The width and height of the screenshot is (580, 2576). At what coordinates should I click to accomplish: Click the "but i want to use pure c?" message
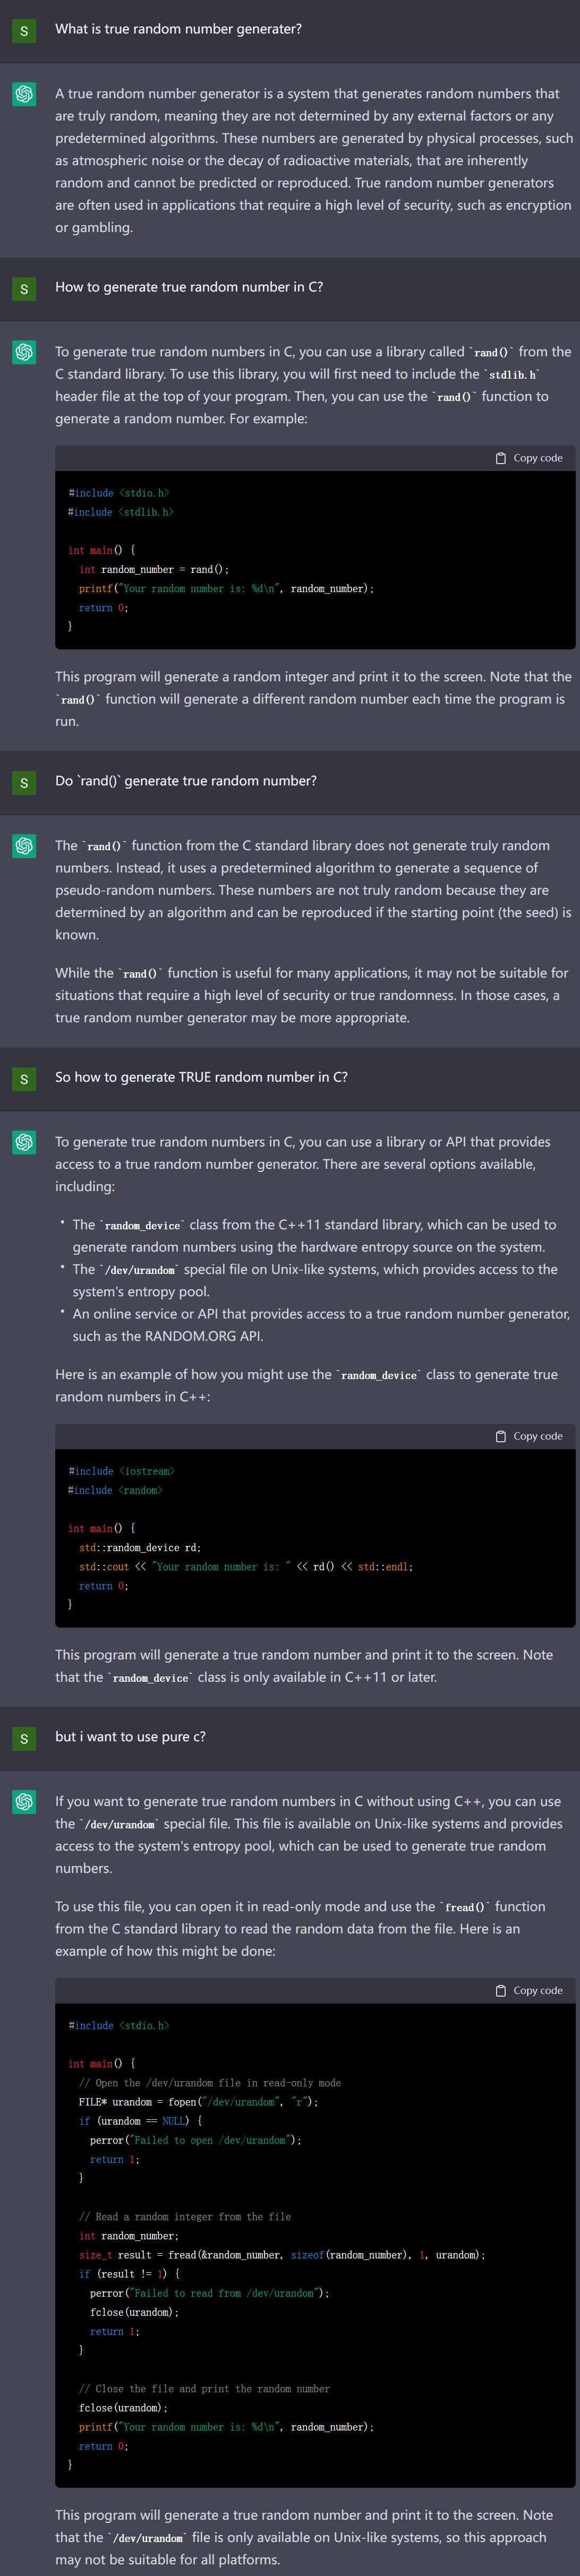[x=130, y=1737]
